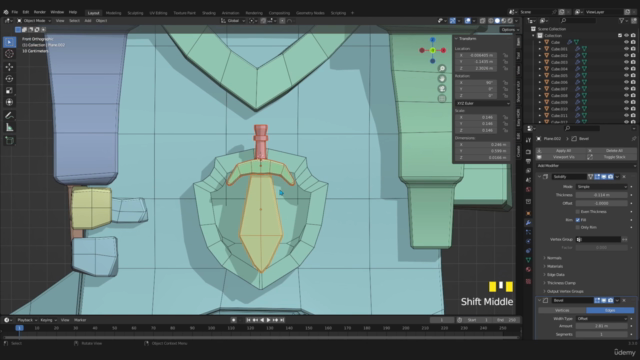Click the timeline play button

click(268, 320)
